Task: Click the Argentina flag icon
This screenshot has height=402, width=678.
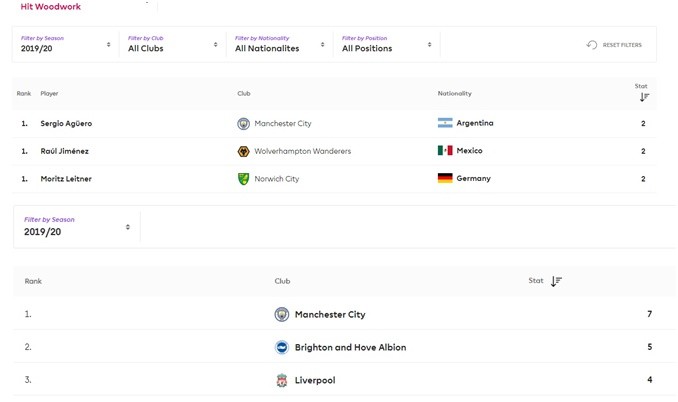Action: [445, 123]
